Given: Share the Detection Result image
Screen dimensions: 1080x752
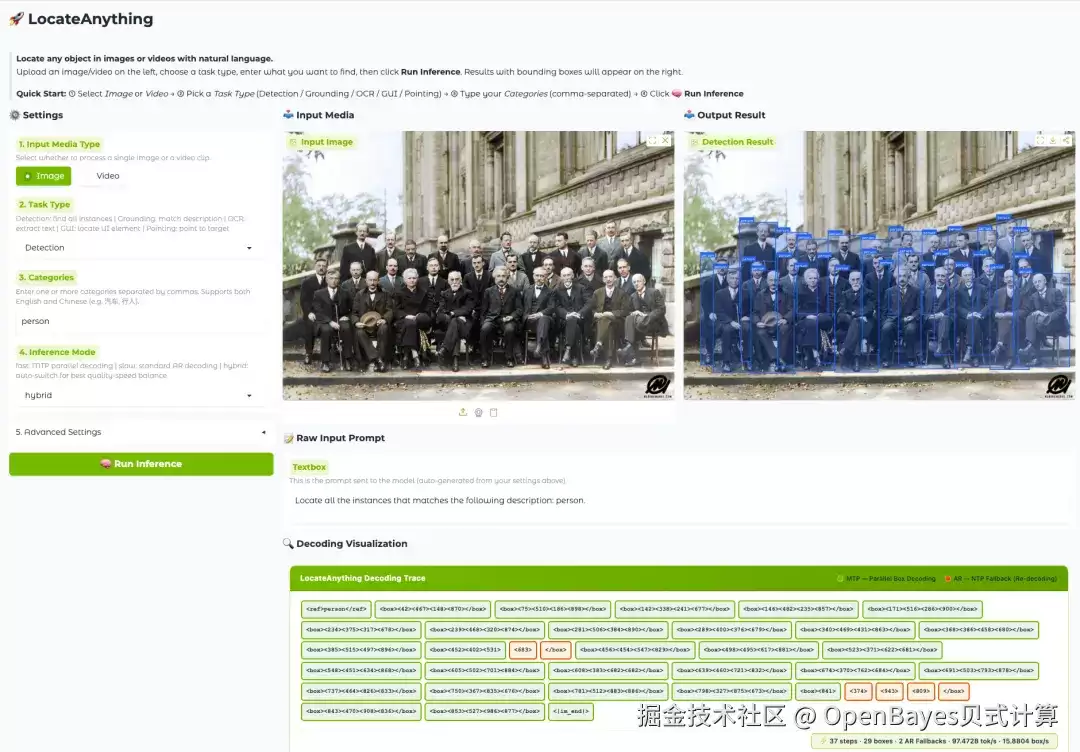Looking at the screenshot, I should (x=1066, y=140).
